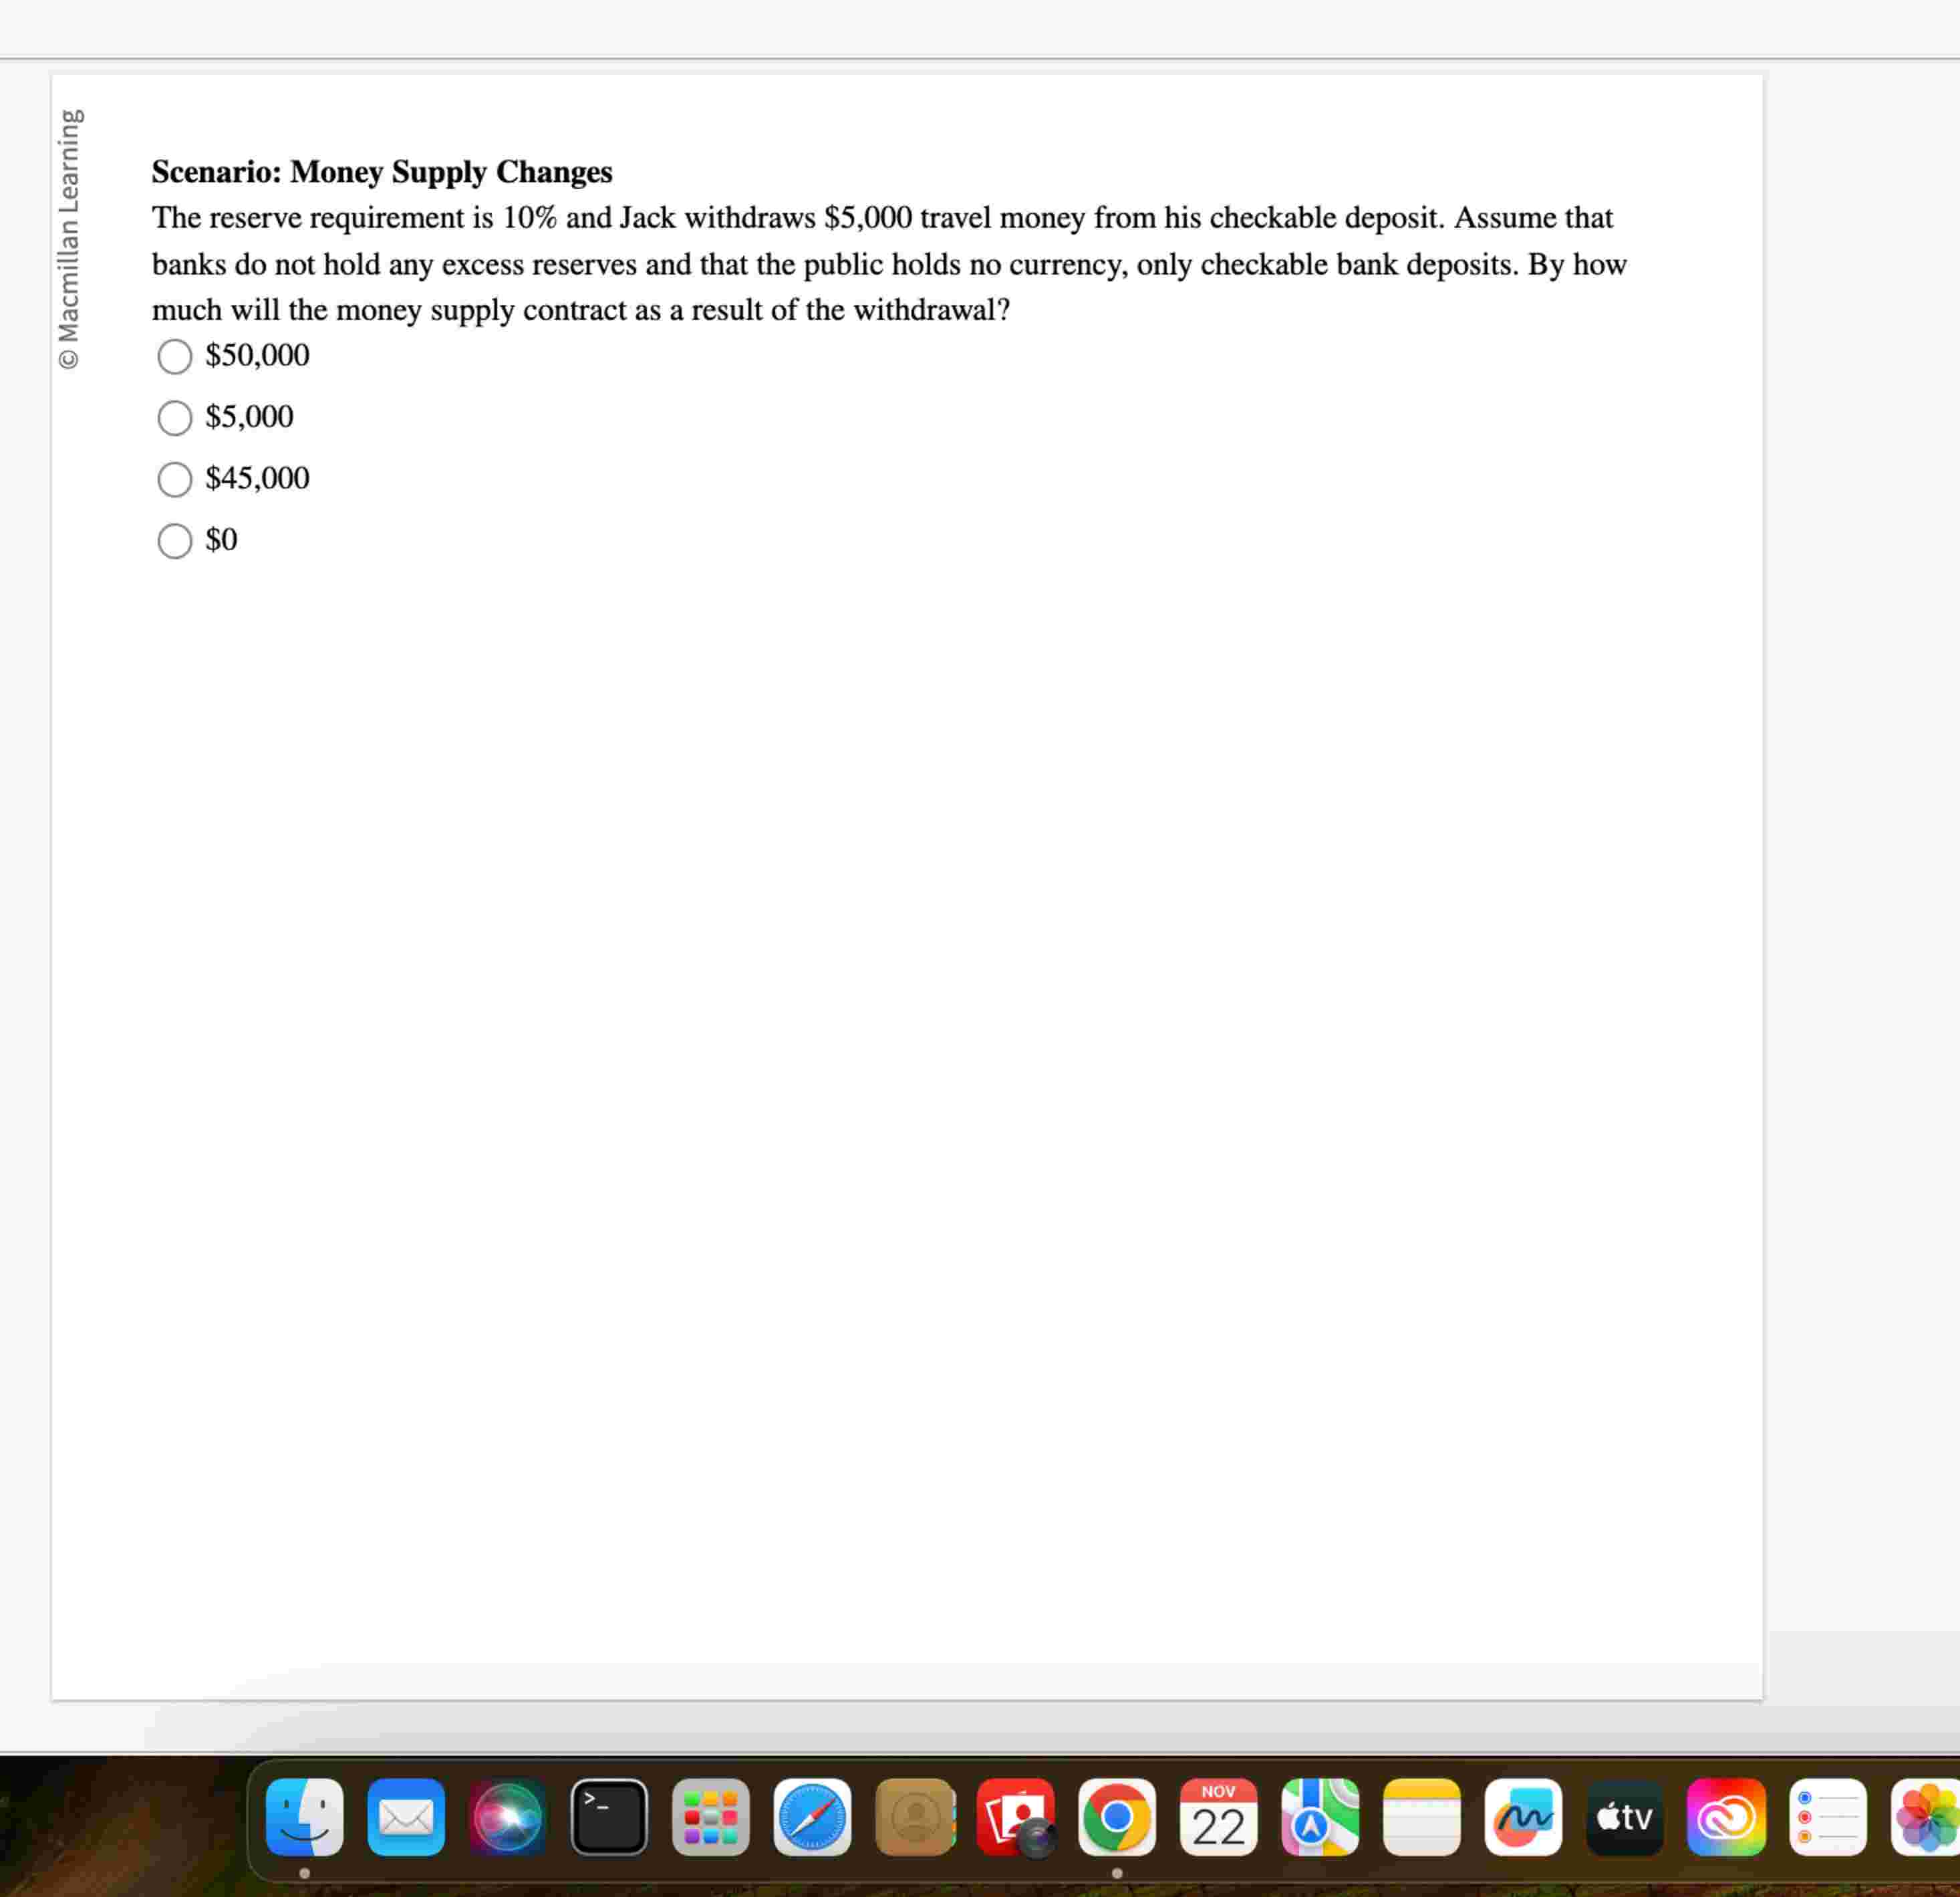This screenshot has width=1960, height=1897.
Task: Choose the $5,000 radio button
Action: coord(175,418)
